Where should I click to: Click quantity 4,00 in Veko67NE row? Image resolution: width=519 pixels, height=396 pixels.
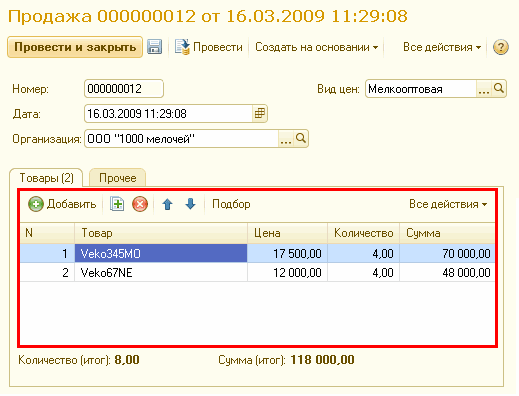363,273
